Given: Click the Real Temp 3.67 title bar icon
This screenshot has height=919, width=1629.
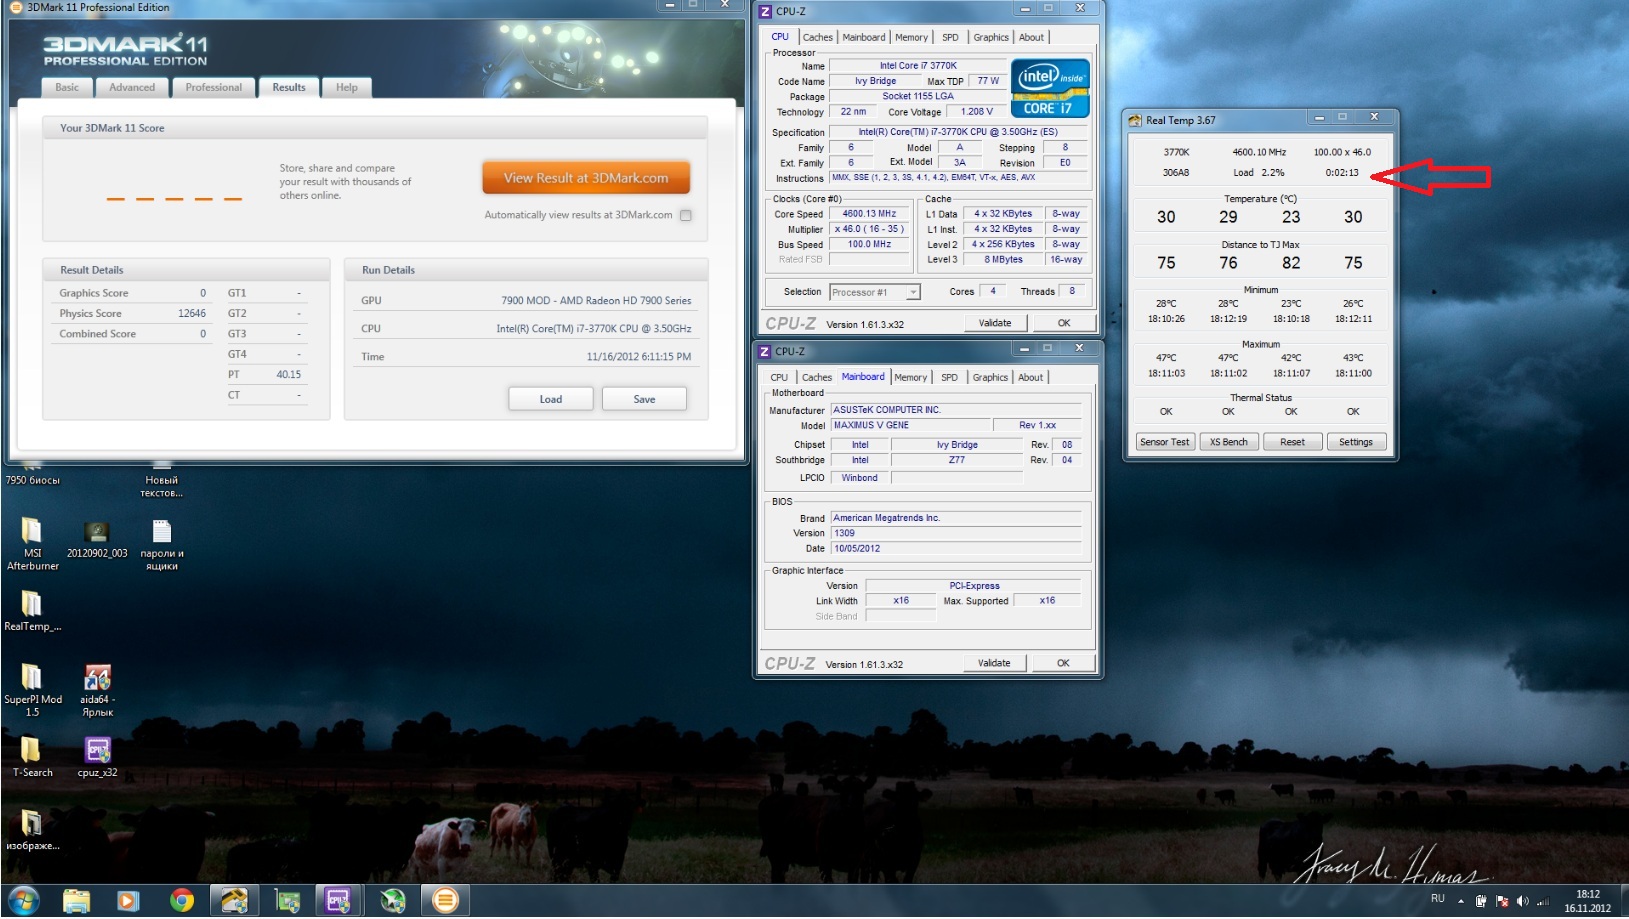Looking at the screenshot, I should coord(1134,120).
